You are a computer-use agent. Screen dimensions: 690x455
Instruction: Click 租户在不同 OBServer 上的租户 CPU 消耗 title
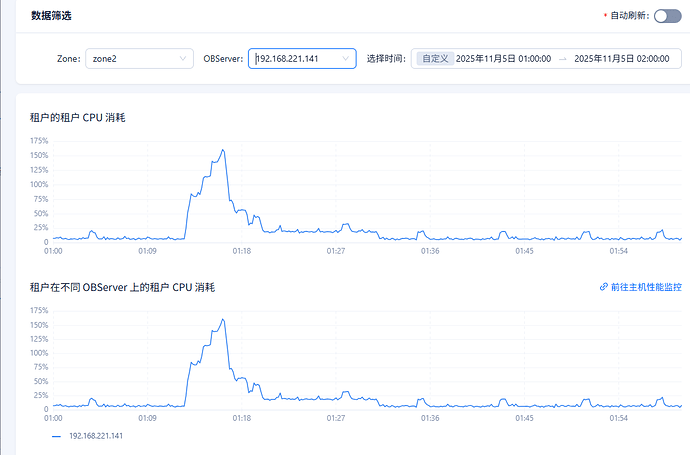123,287
